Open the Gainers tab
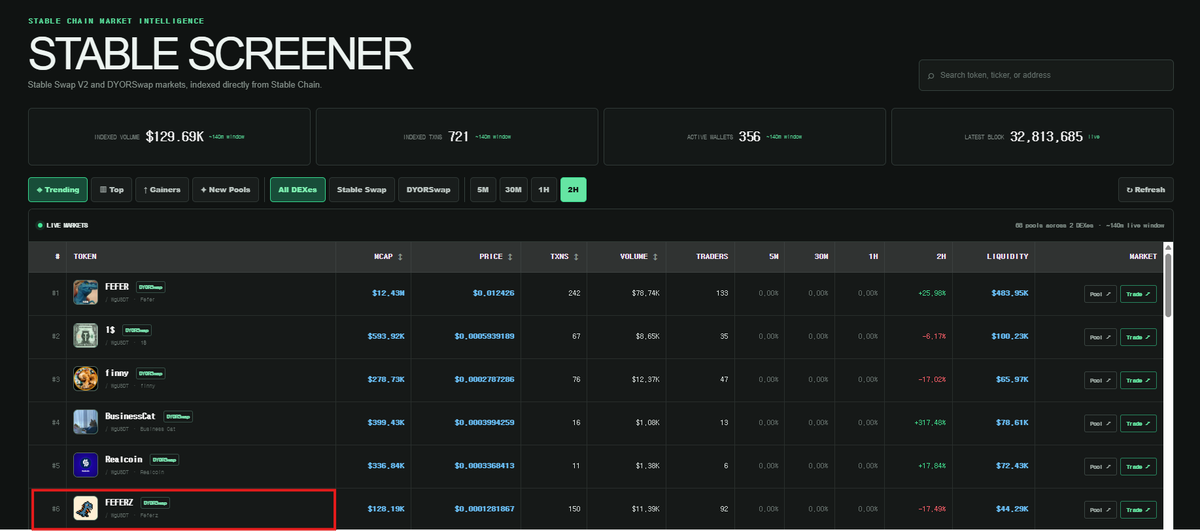The image size is (1200, 531). [162, 189]
